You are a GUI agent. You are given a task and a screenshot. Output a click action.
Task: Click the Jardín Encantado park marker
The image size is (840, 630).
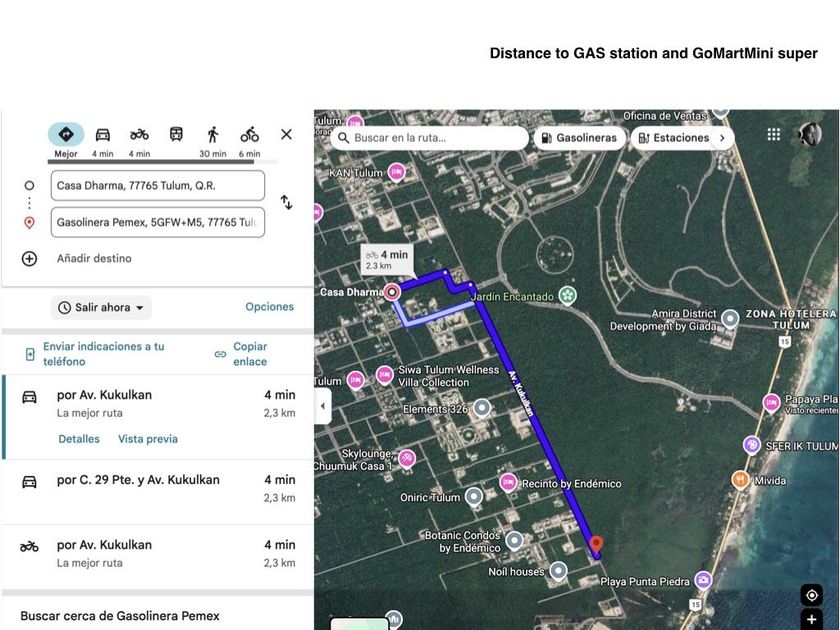coord(567,295)
